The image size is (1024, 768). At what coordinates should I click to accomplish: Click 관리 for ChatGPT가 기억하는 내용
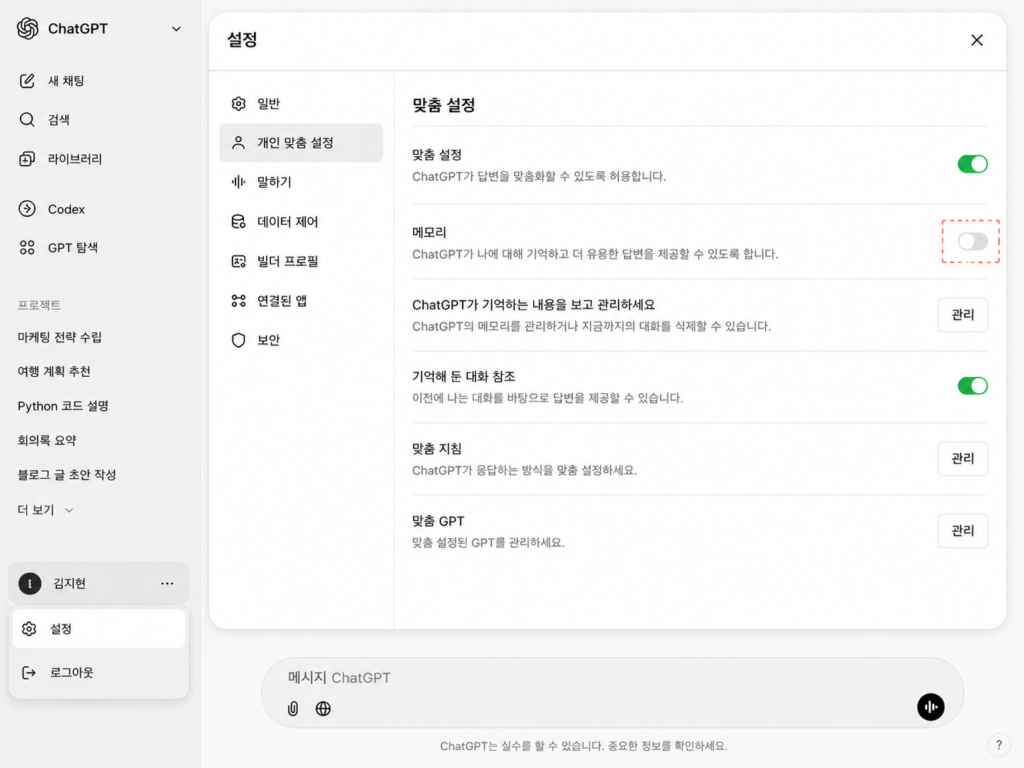963,315
